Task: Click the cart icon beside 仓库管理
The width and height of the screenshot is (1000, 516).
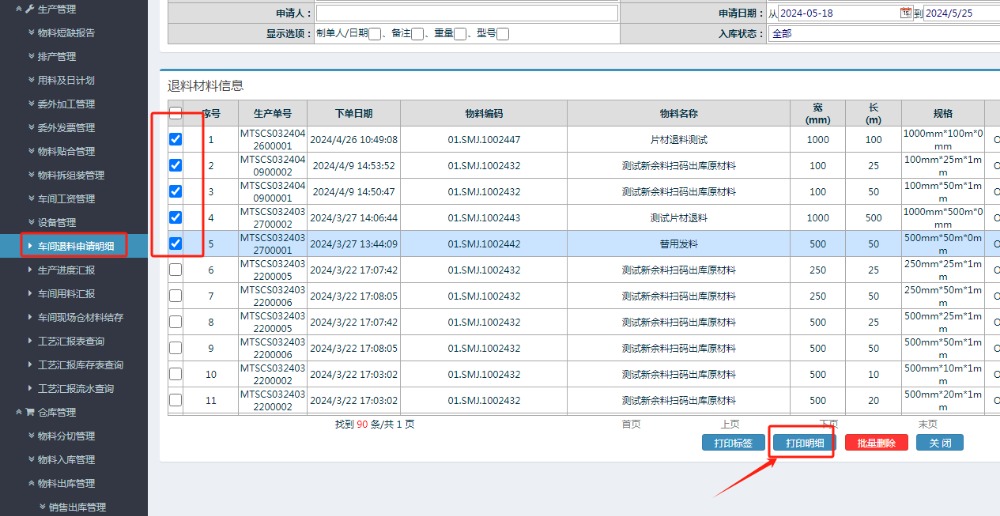Action: pos(29,412)
